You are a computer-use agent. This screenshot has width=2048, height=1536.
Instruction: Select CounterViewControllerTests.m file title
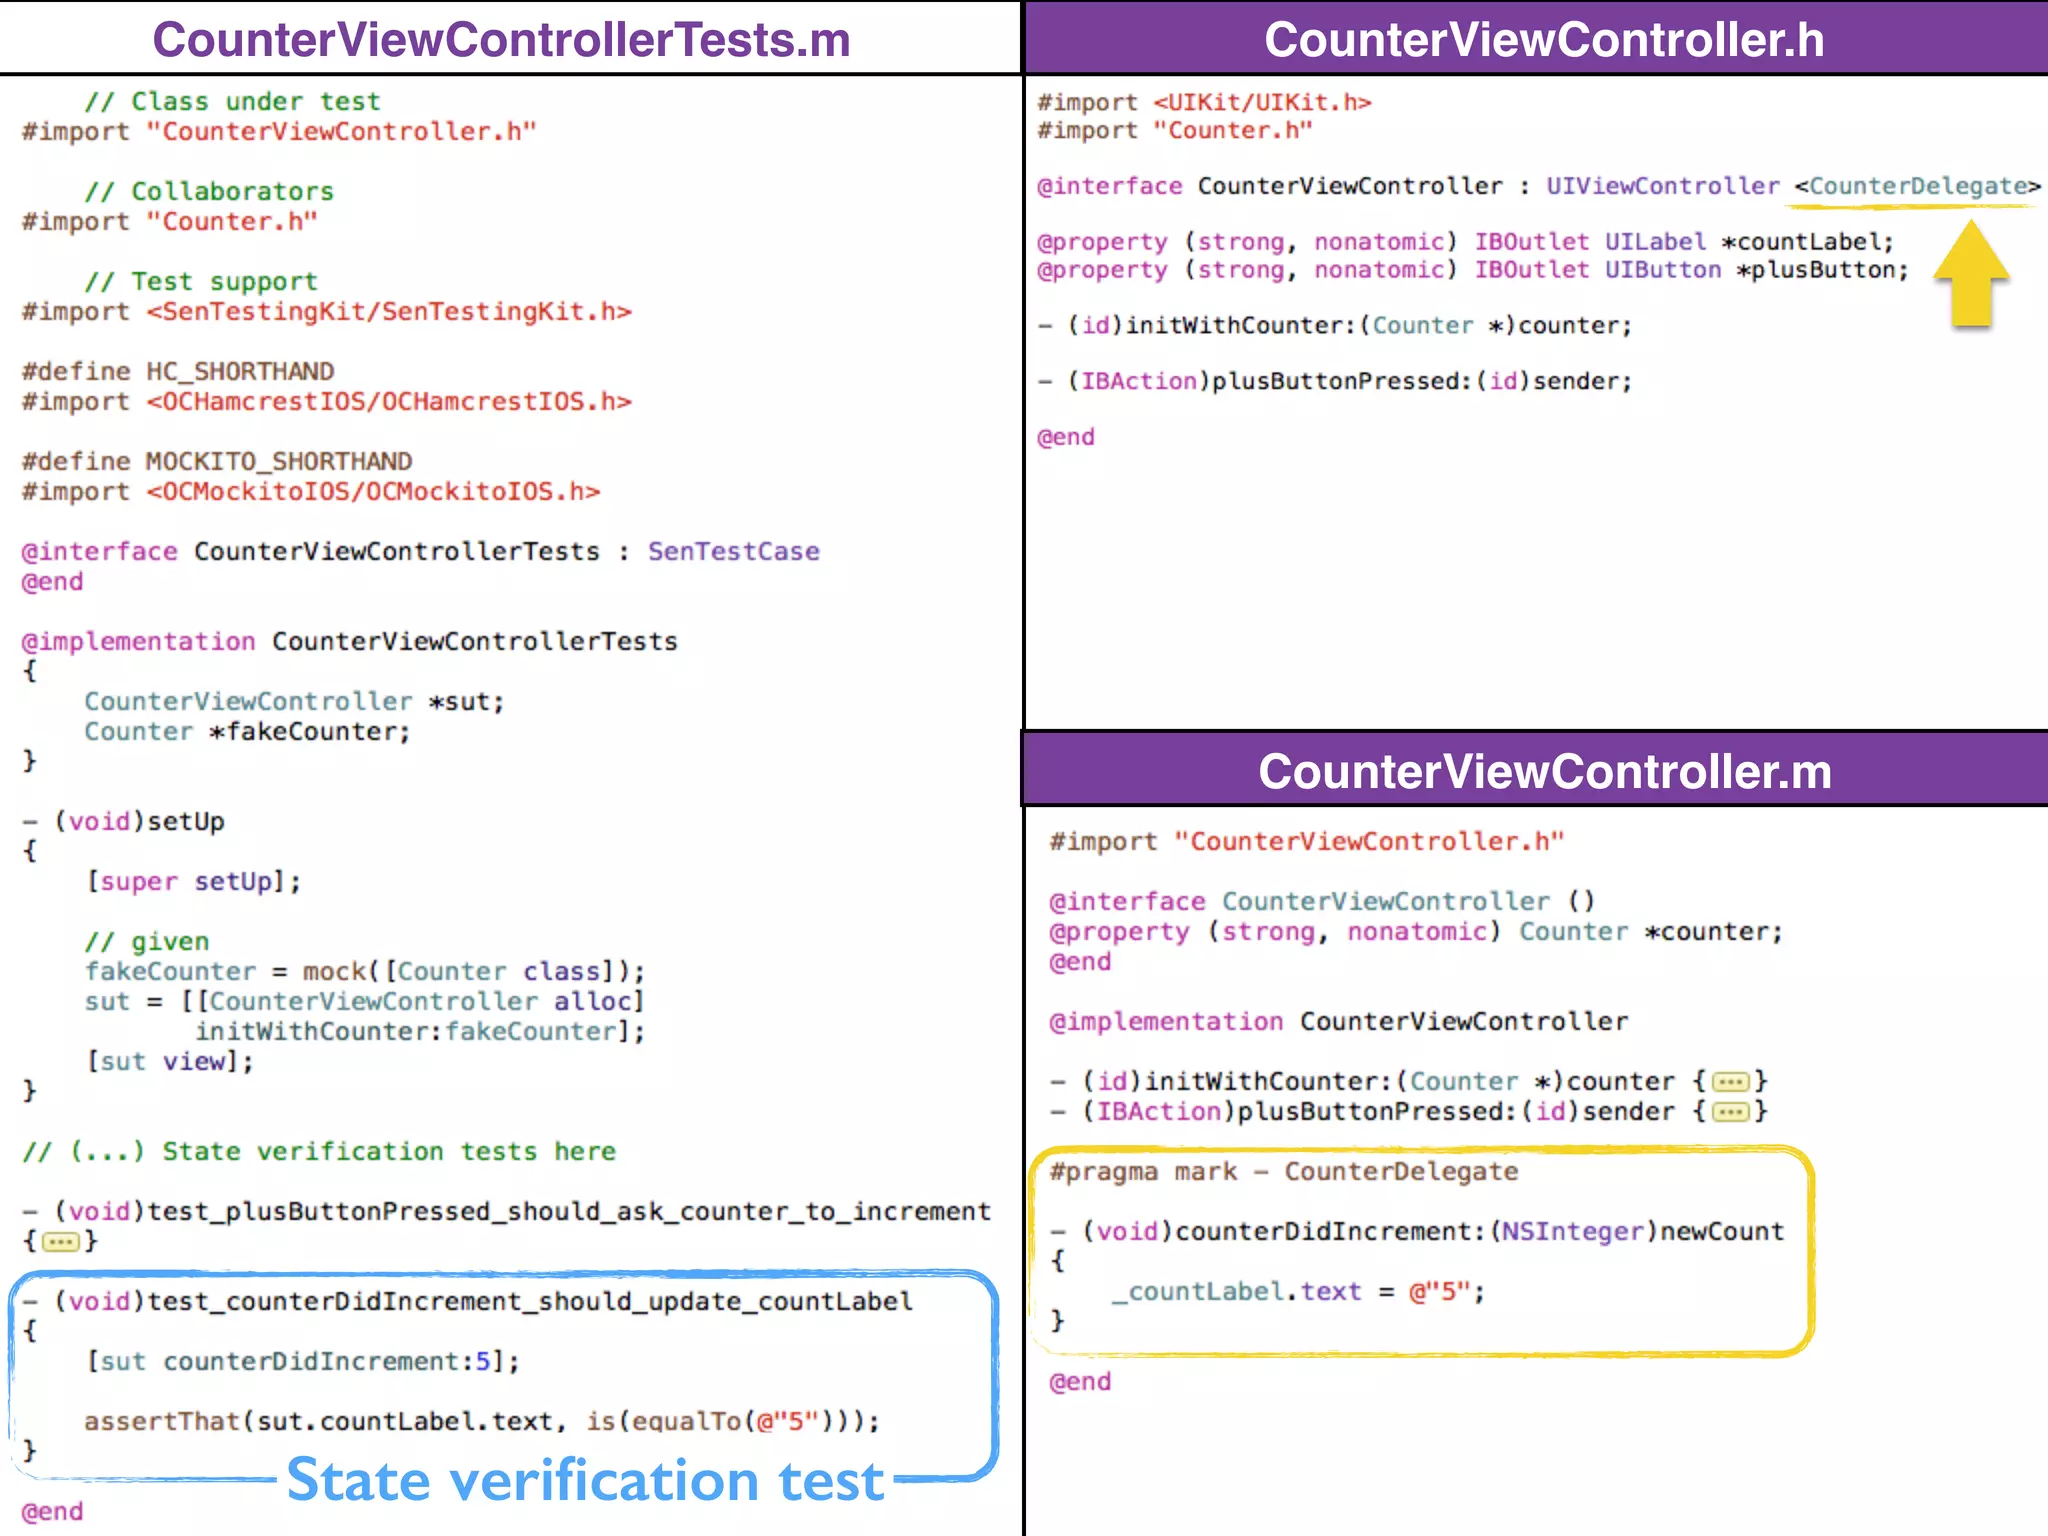point(501,40)
